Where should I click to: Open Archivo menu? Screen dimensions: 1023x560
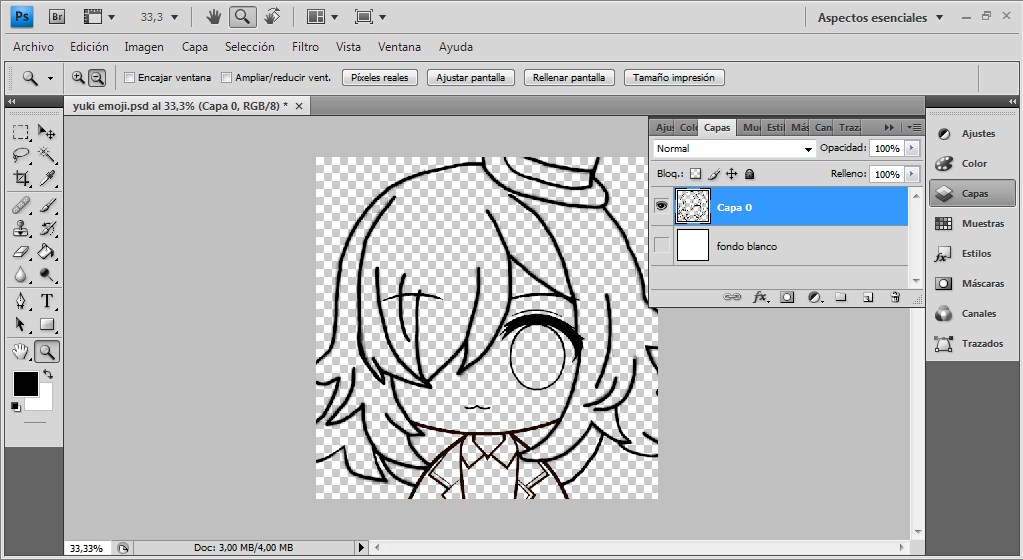point(33,47)
